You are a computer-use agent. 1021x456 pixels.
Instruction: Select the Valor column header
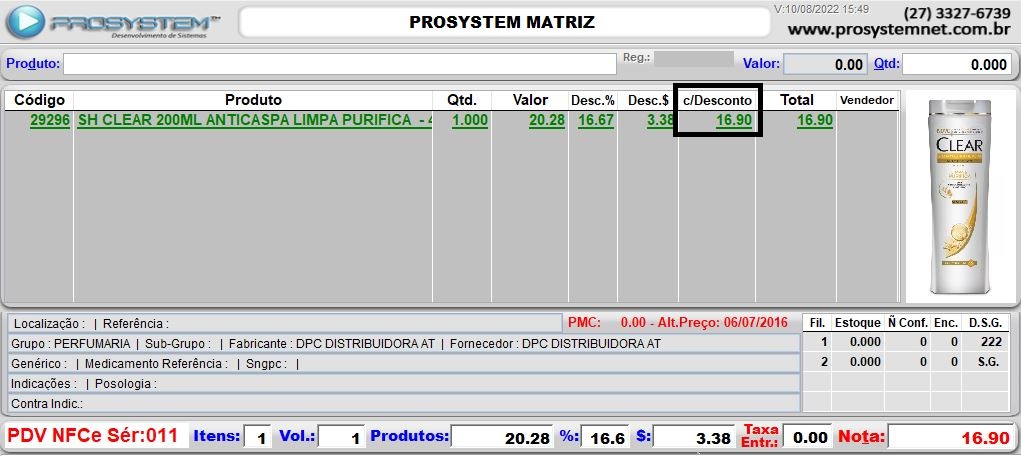coord(530,100)
